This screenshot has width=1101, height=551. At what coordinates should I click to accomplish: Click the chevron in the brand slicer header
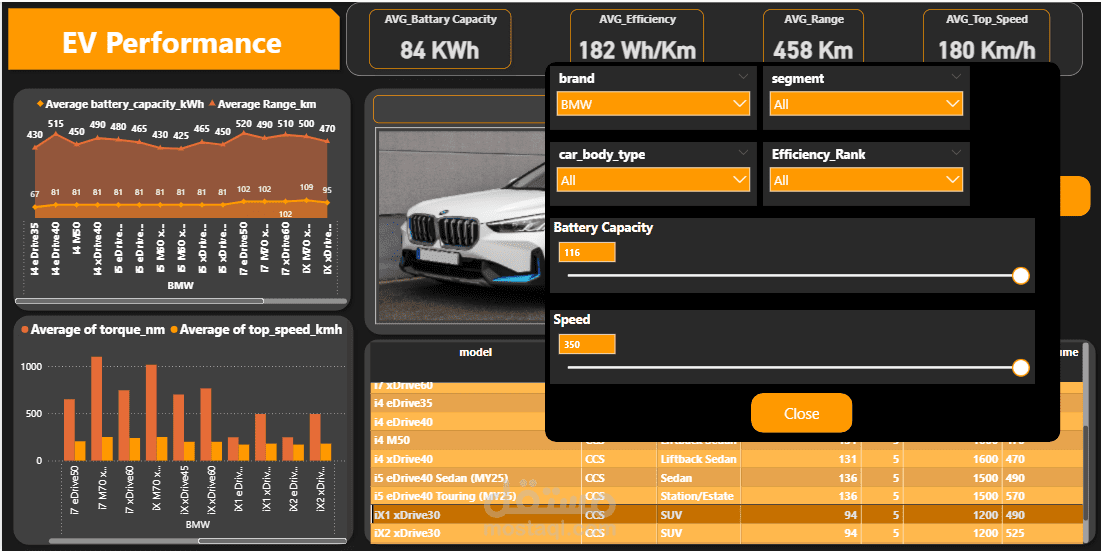(743, 76)
